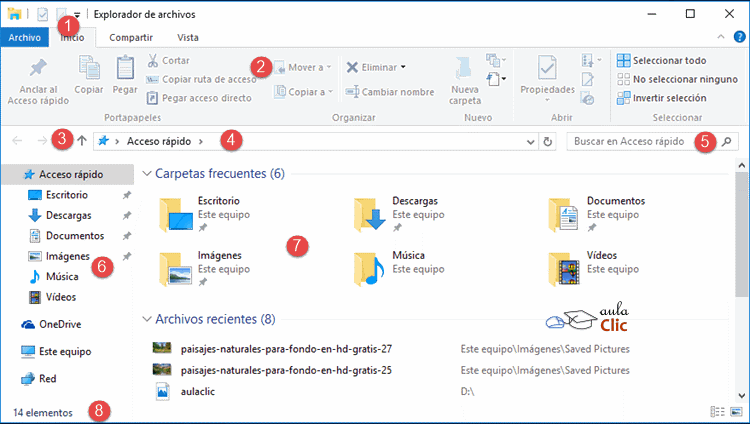Unpin Imágenes using its sidebar pin icon
750x424 pixels.
(x=127, y=256)
